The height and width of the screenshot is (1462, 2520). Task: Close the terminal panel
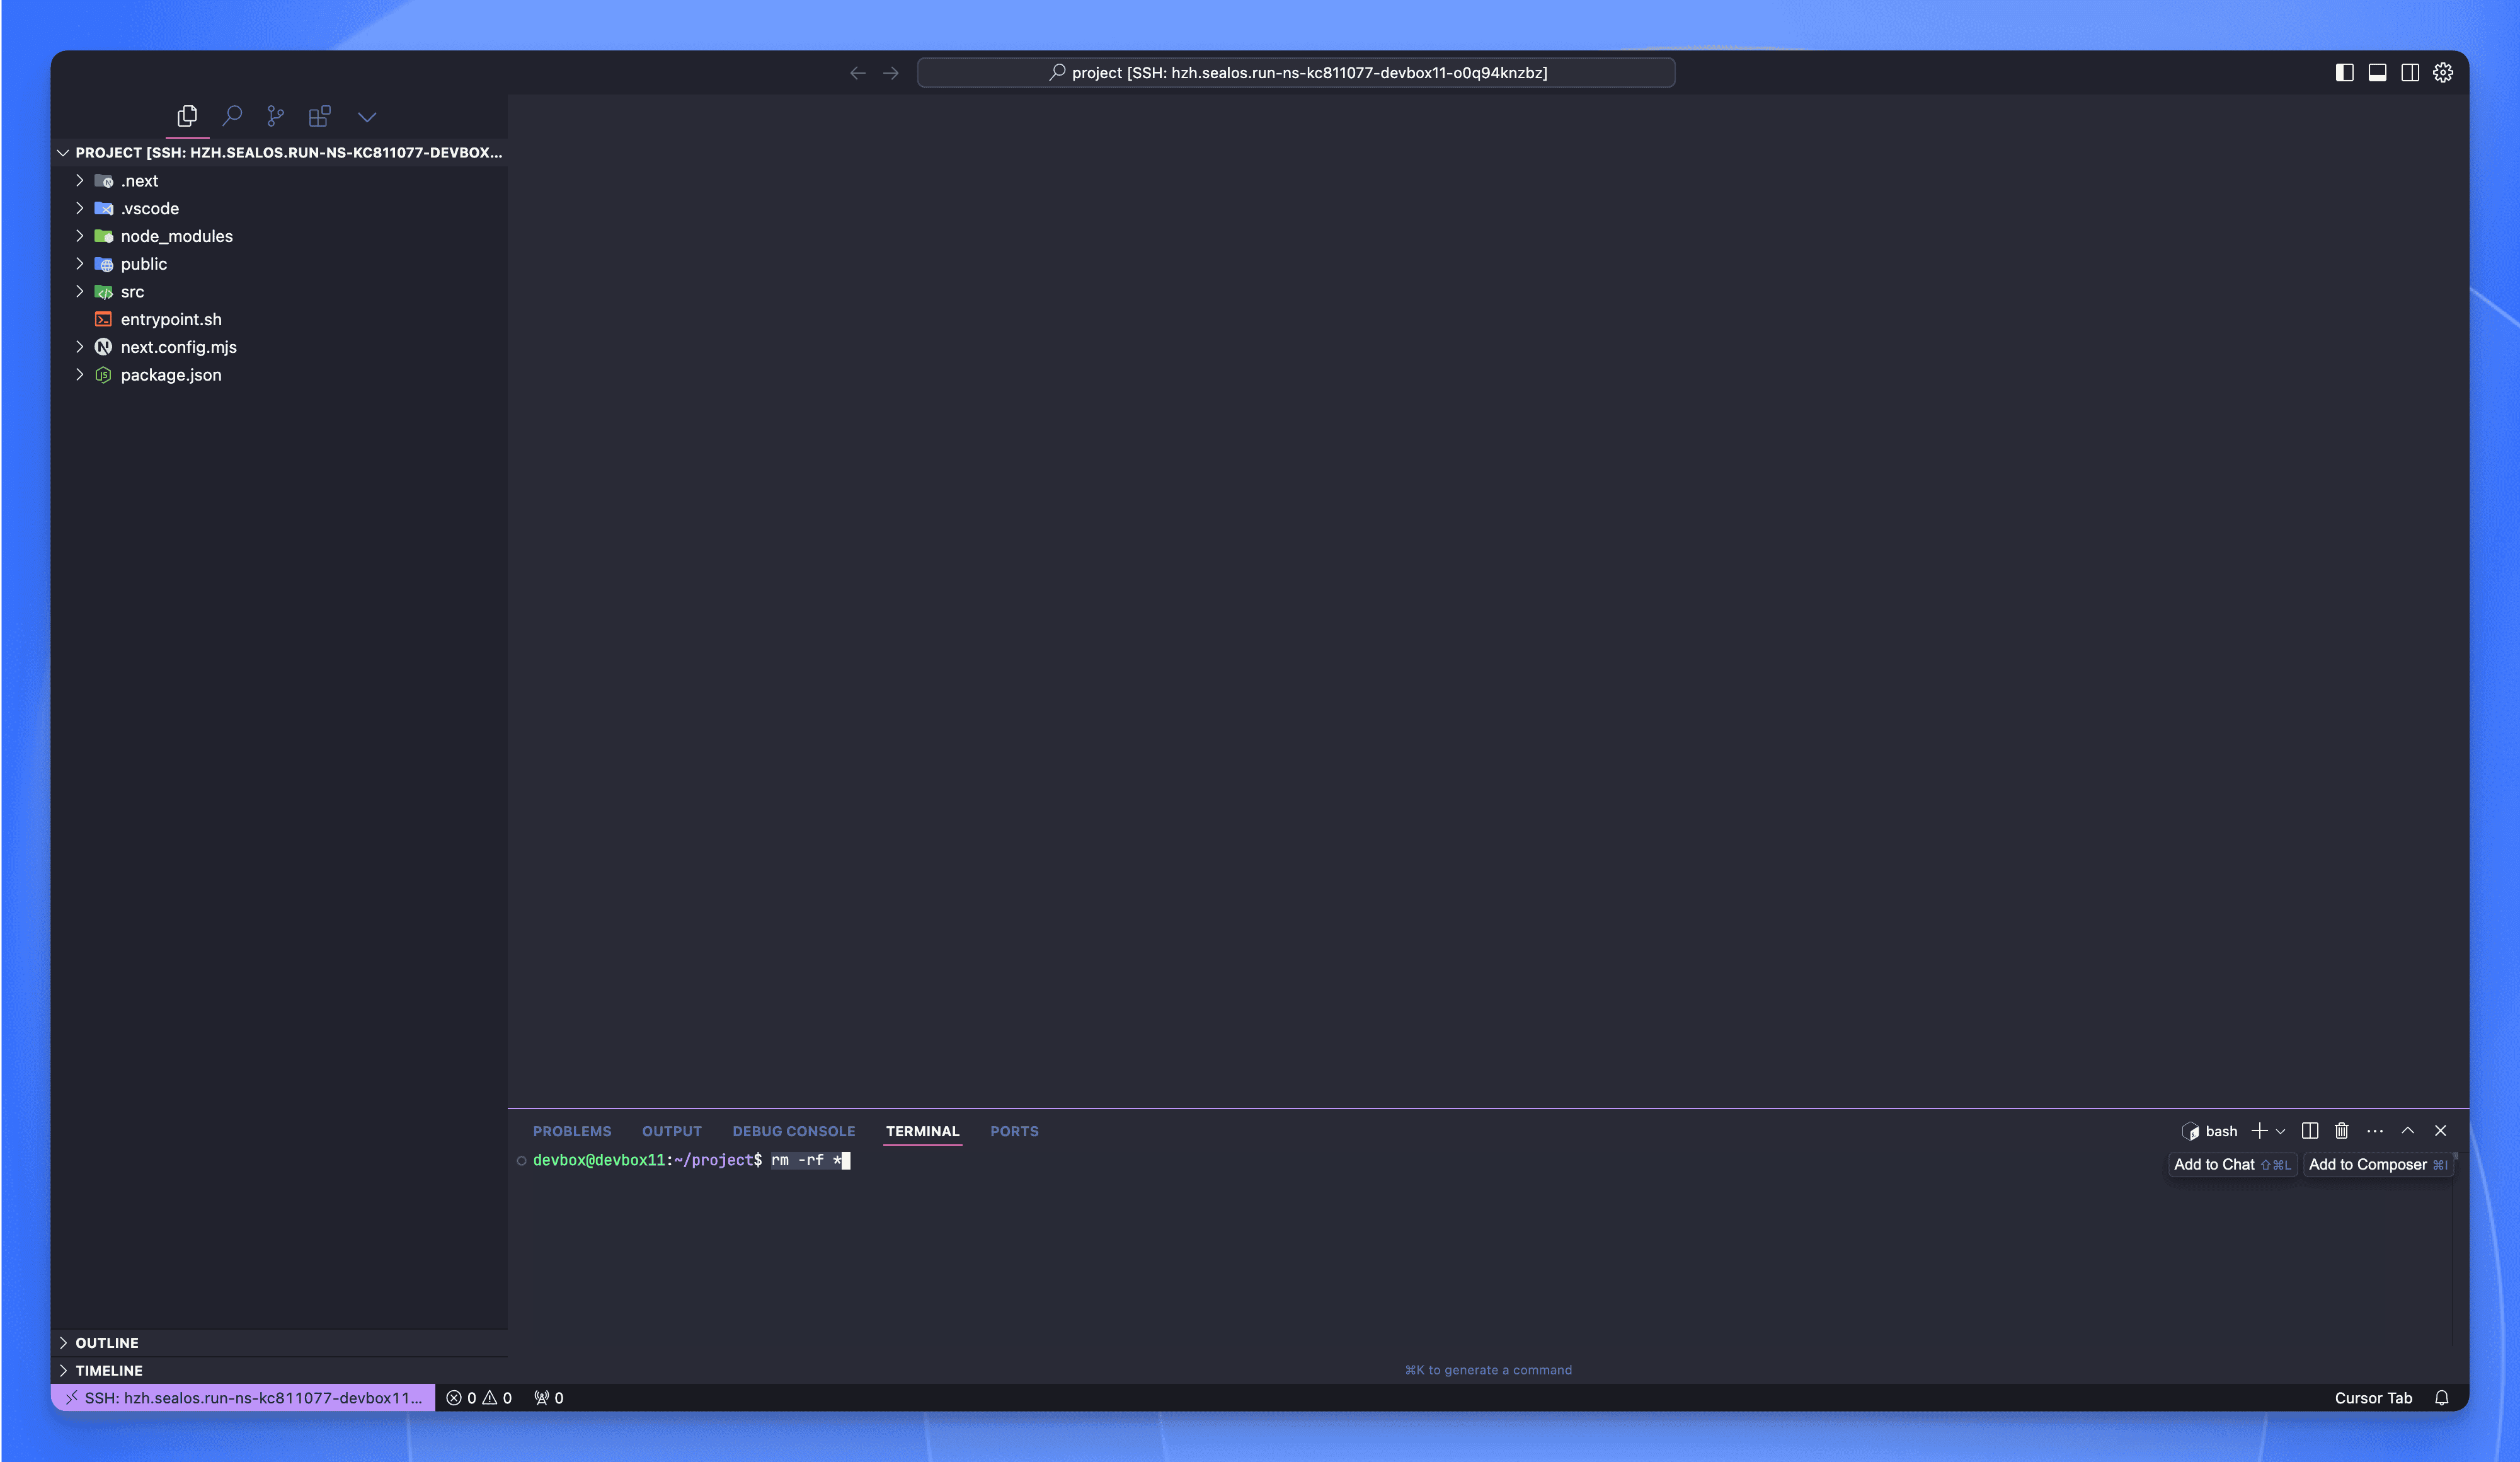coord(2441,1131)
